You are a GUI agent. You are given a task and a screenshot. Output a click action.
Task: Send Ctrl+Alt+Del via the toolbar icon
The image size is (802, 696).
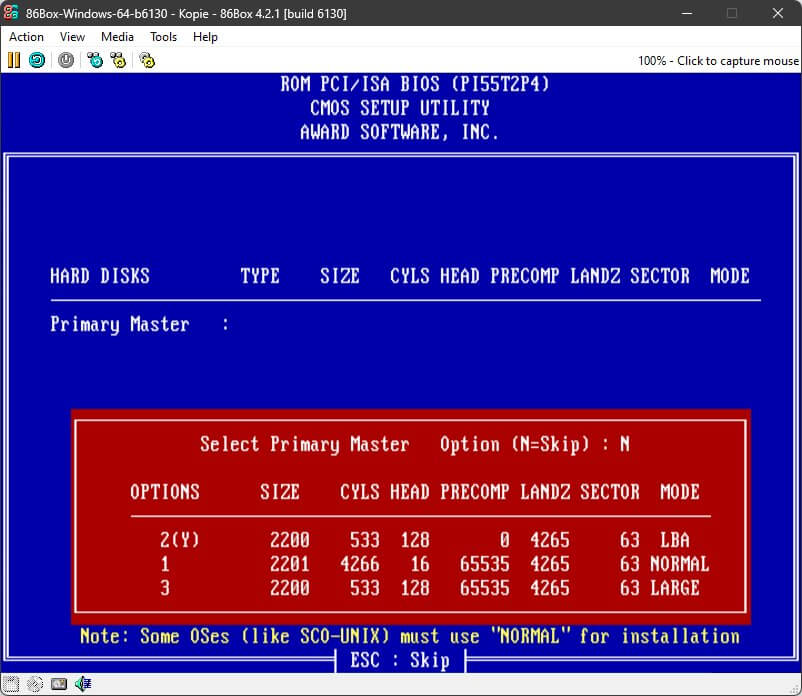95,60
